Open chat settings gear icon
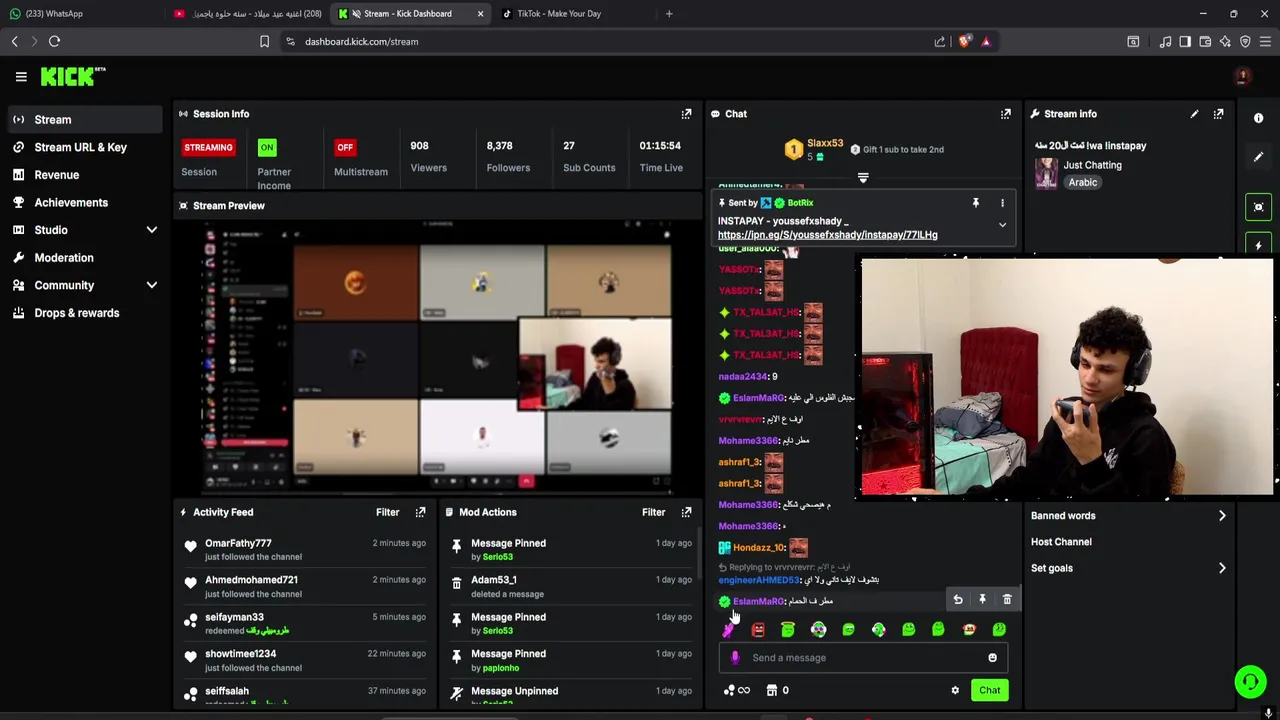The width and height of the screenshot is (1280, 720). (955, 690)
